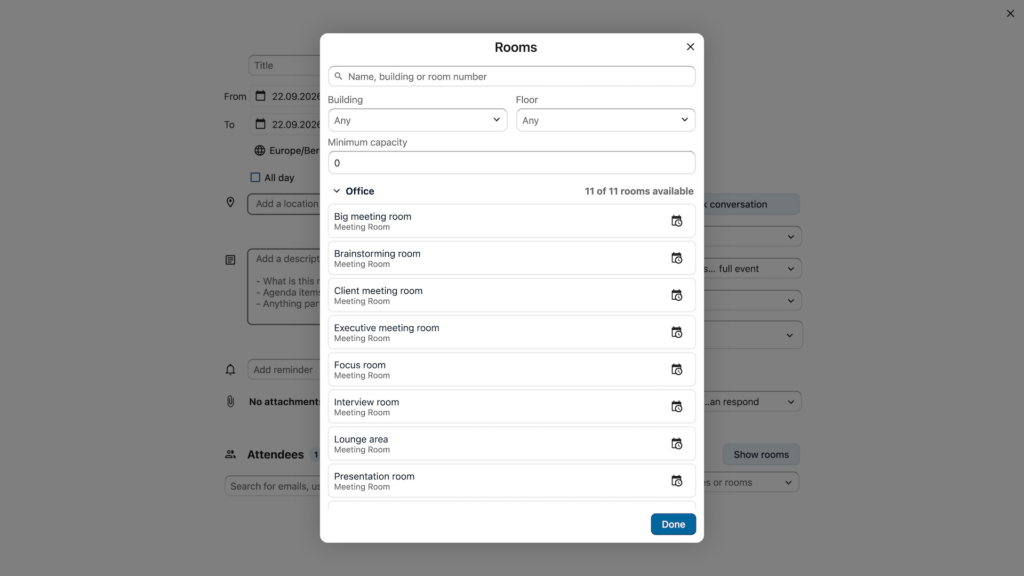This screenshot has width=1024, height=576.
Task: Open the Building dropdown
Action: point(417,120)
